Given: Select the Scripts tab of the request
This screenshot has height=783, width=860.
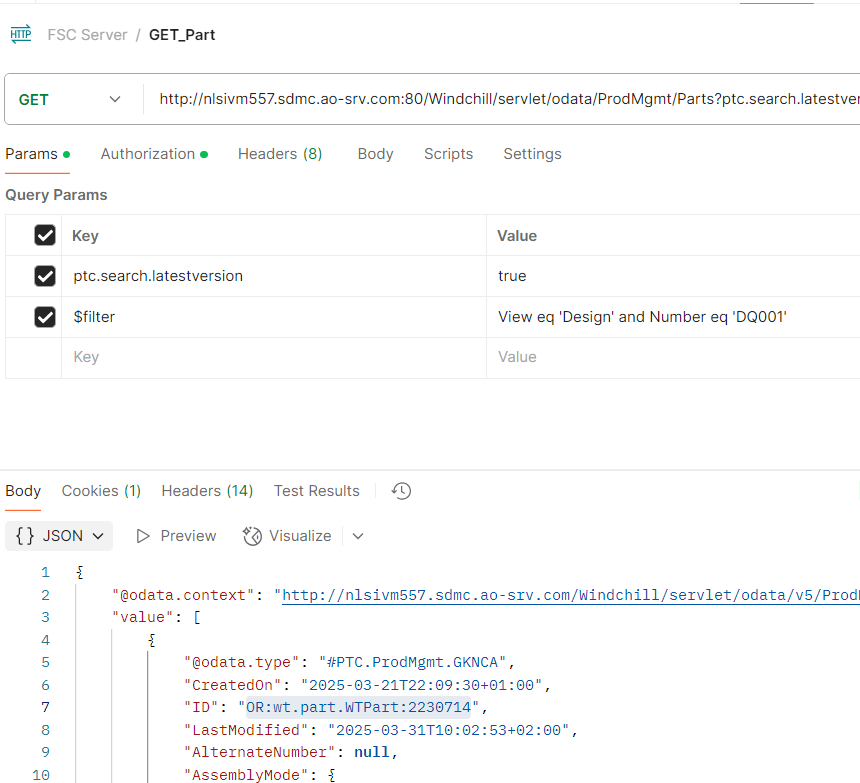Looking at the screenshot, I should pyautogui.click(x=448, y=154).
